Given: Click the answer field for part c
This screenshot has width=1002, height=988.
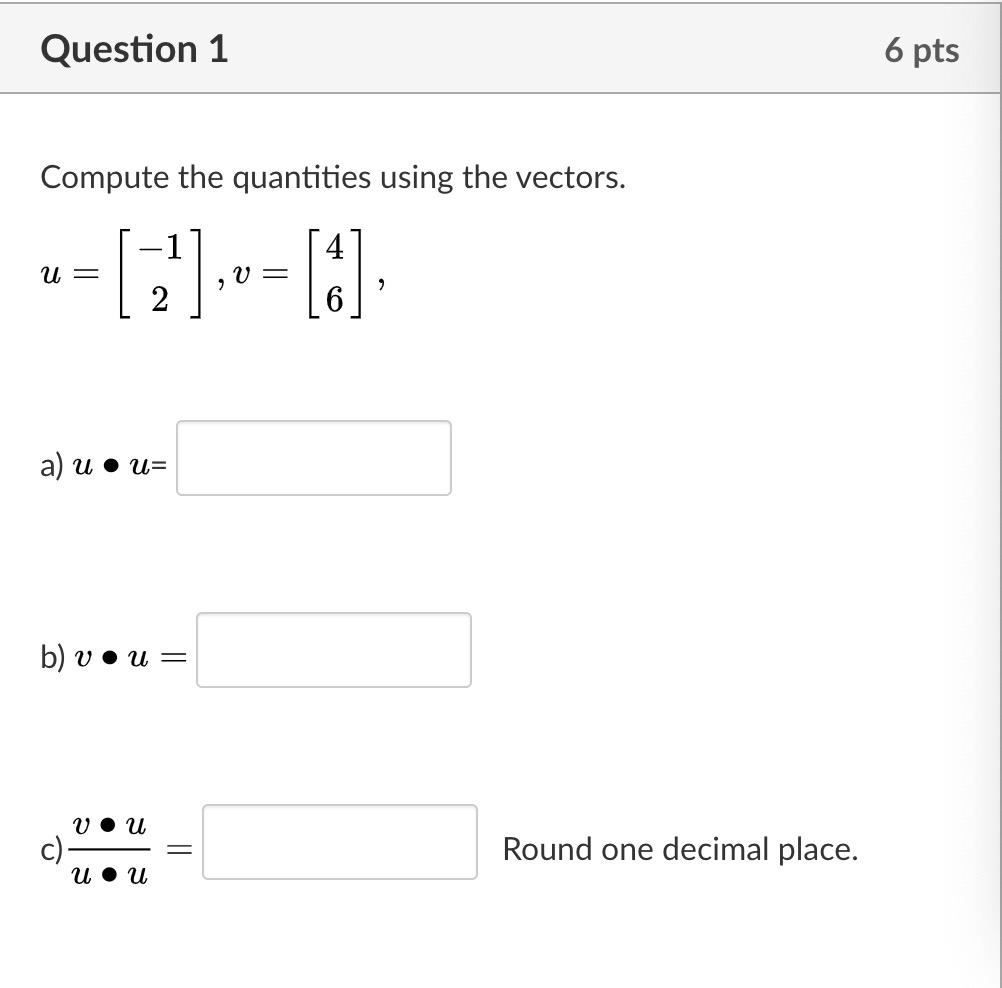Looking at the screenshot, I should 340,843.
